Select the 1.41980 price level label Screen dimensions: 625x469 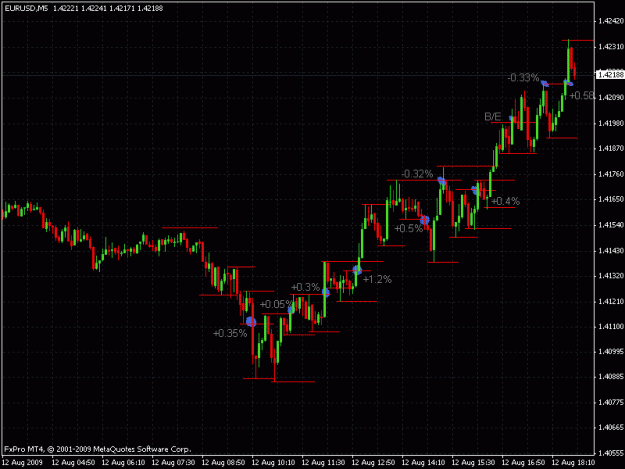click(611, 124)
